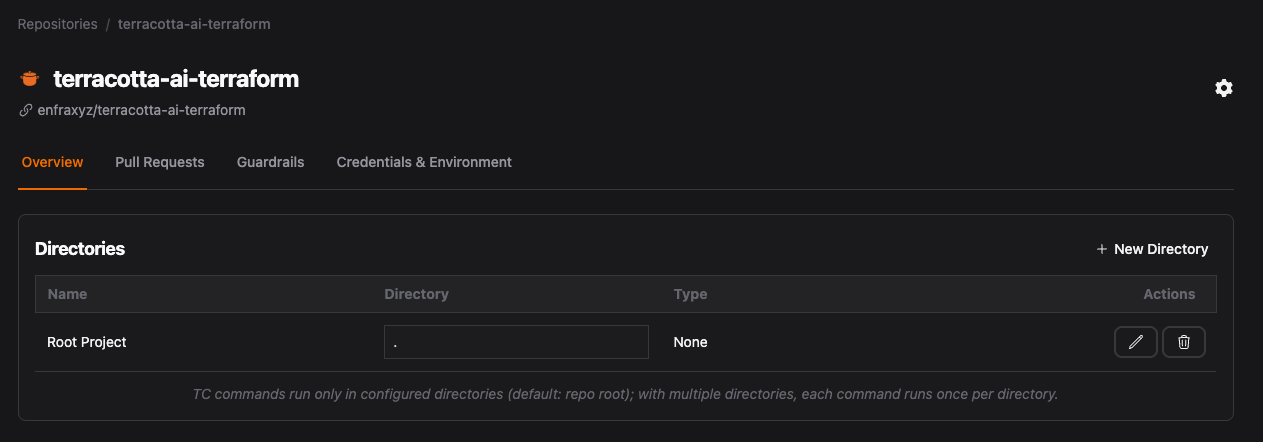Click the terracotta pot repository icon
This screenshot has height=442, width=1263.
[30, 79]
